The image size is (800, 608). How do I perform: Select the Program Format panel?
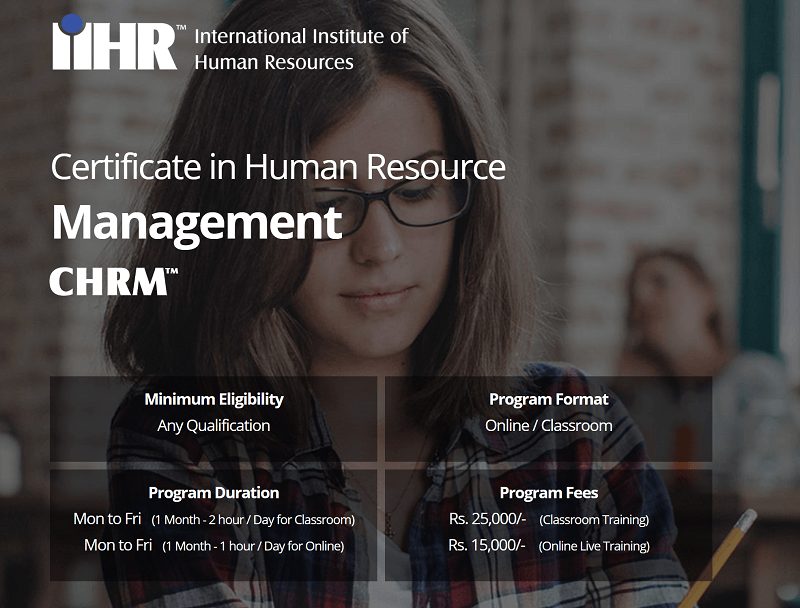pyautogui.click(x=548, y=398)
